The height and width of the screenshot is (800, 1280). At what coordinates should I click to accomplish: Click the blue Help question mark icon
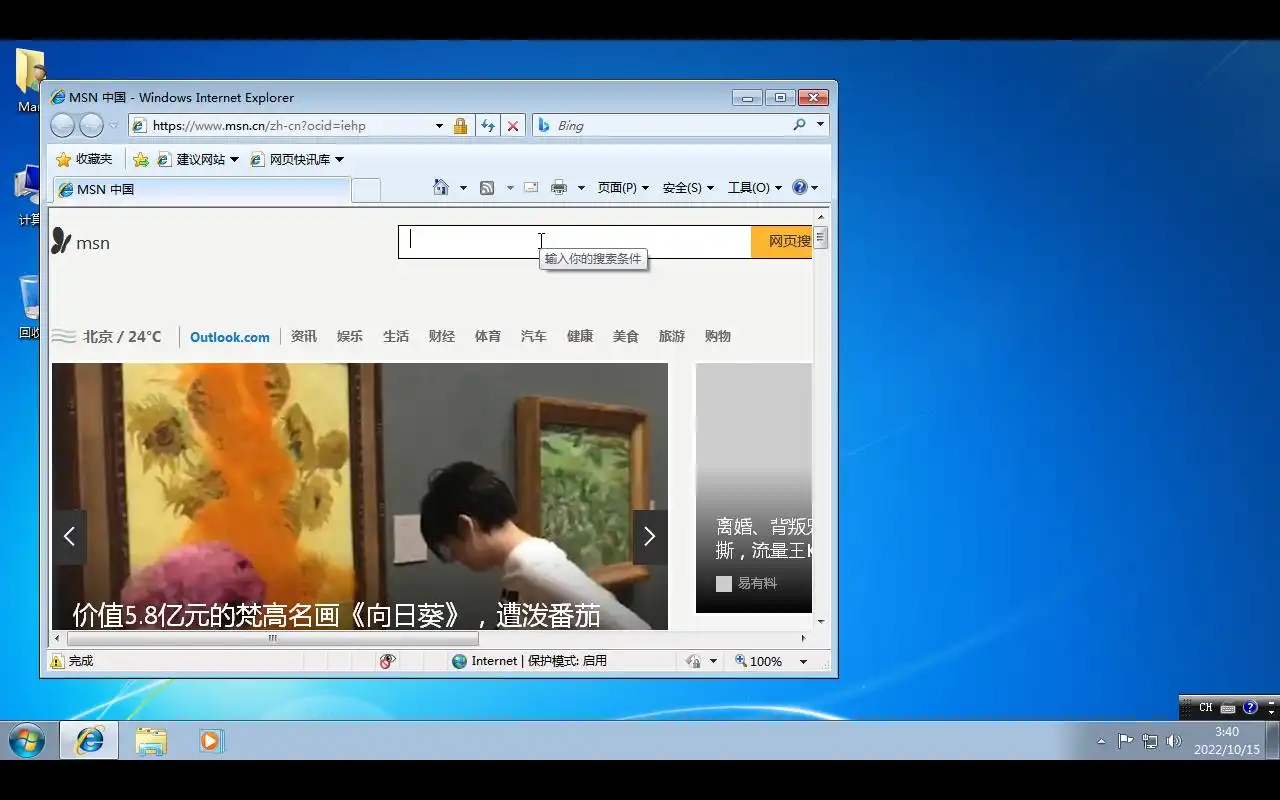tap(799, 187)
